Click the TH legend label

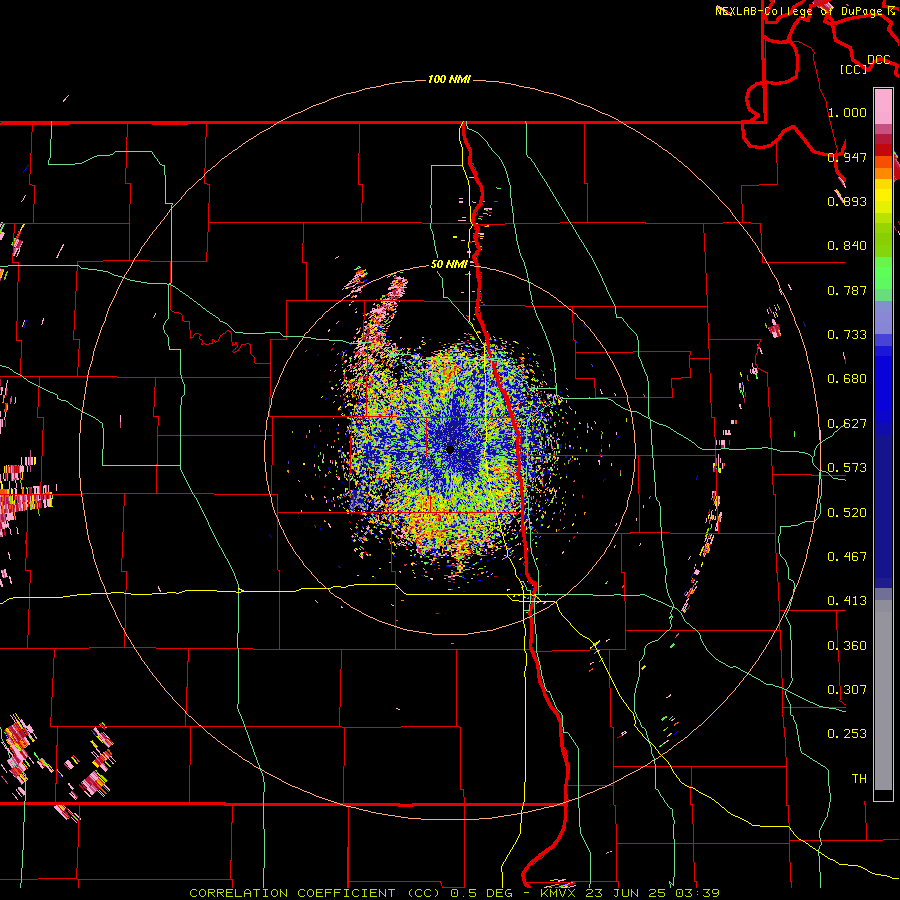[859, 778]
